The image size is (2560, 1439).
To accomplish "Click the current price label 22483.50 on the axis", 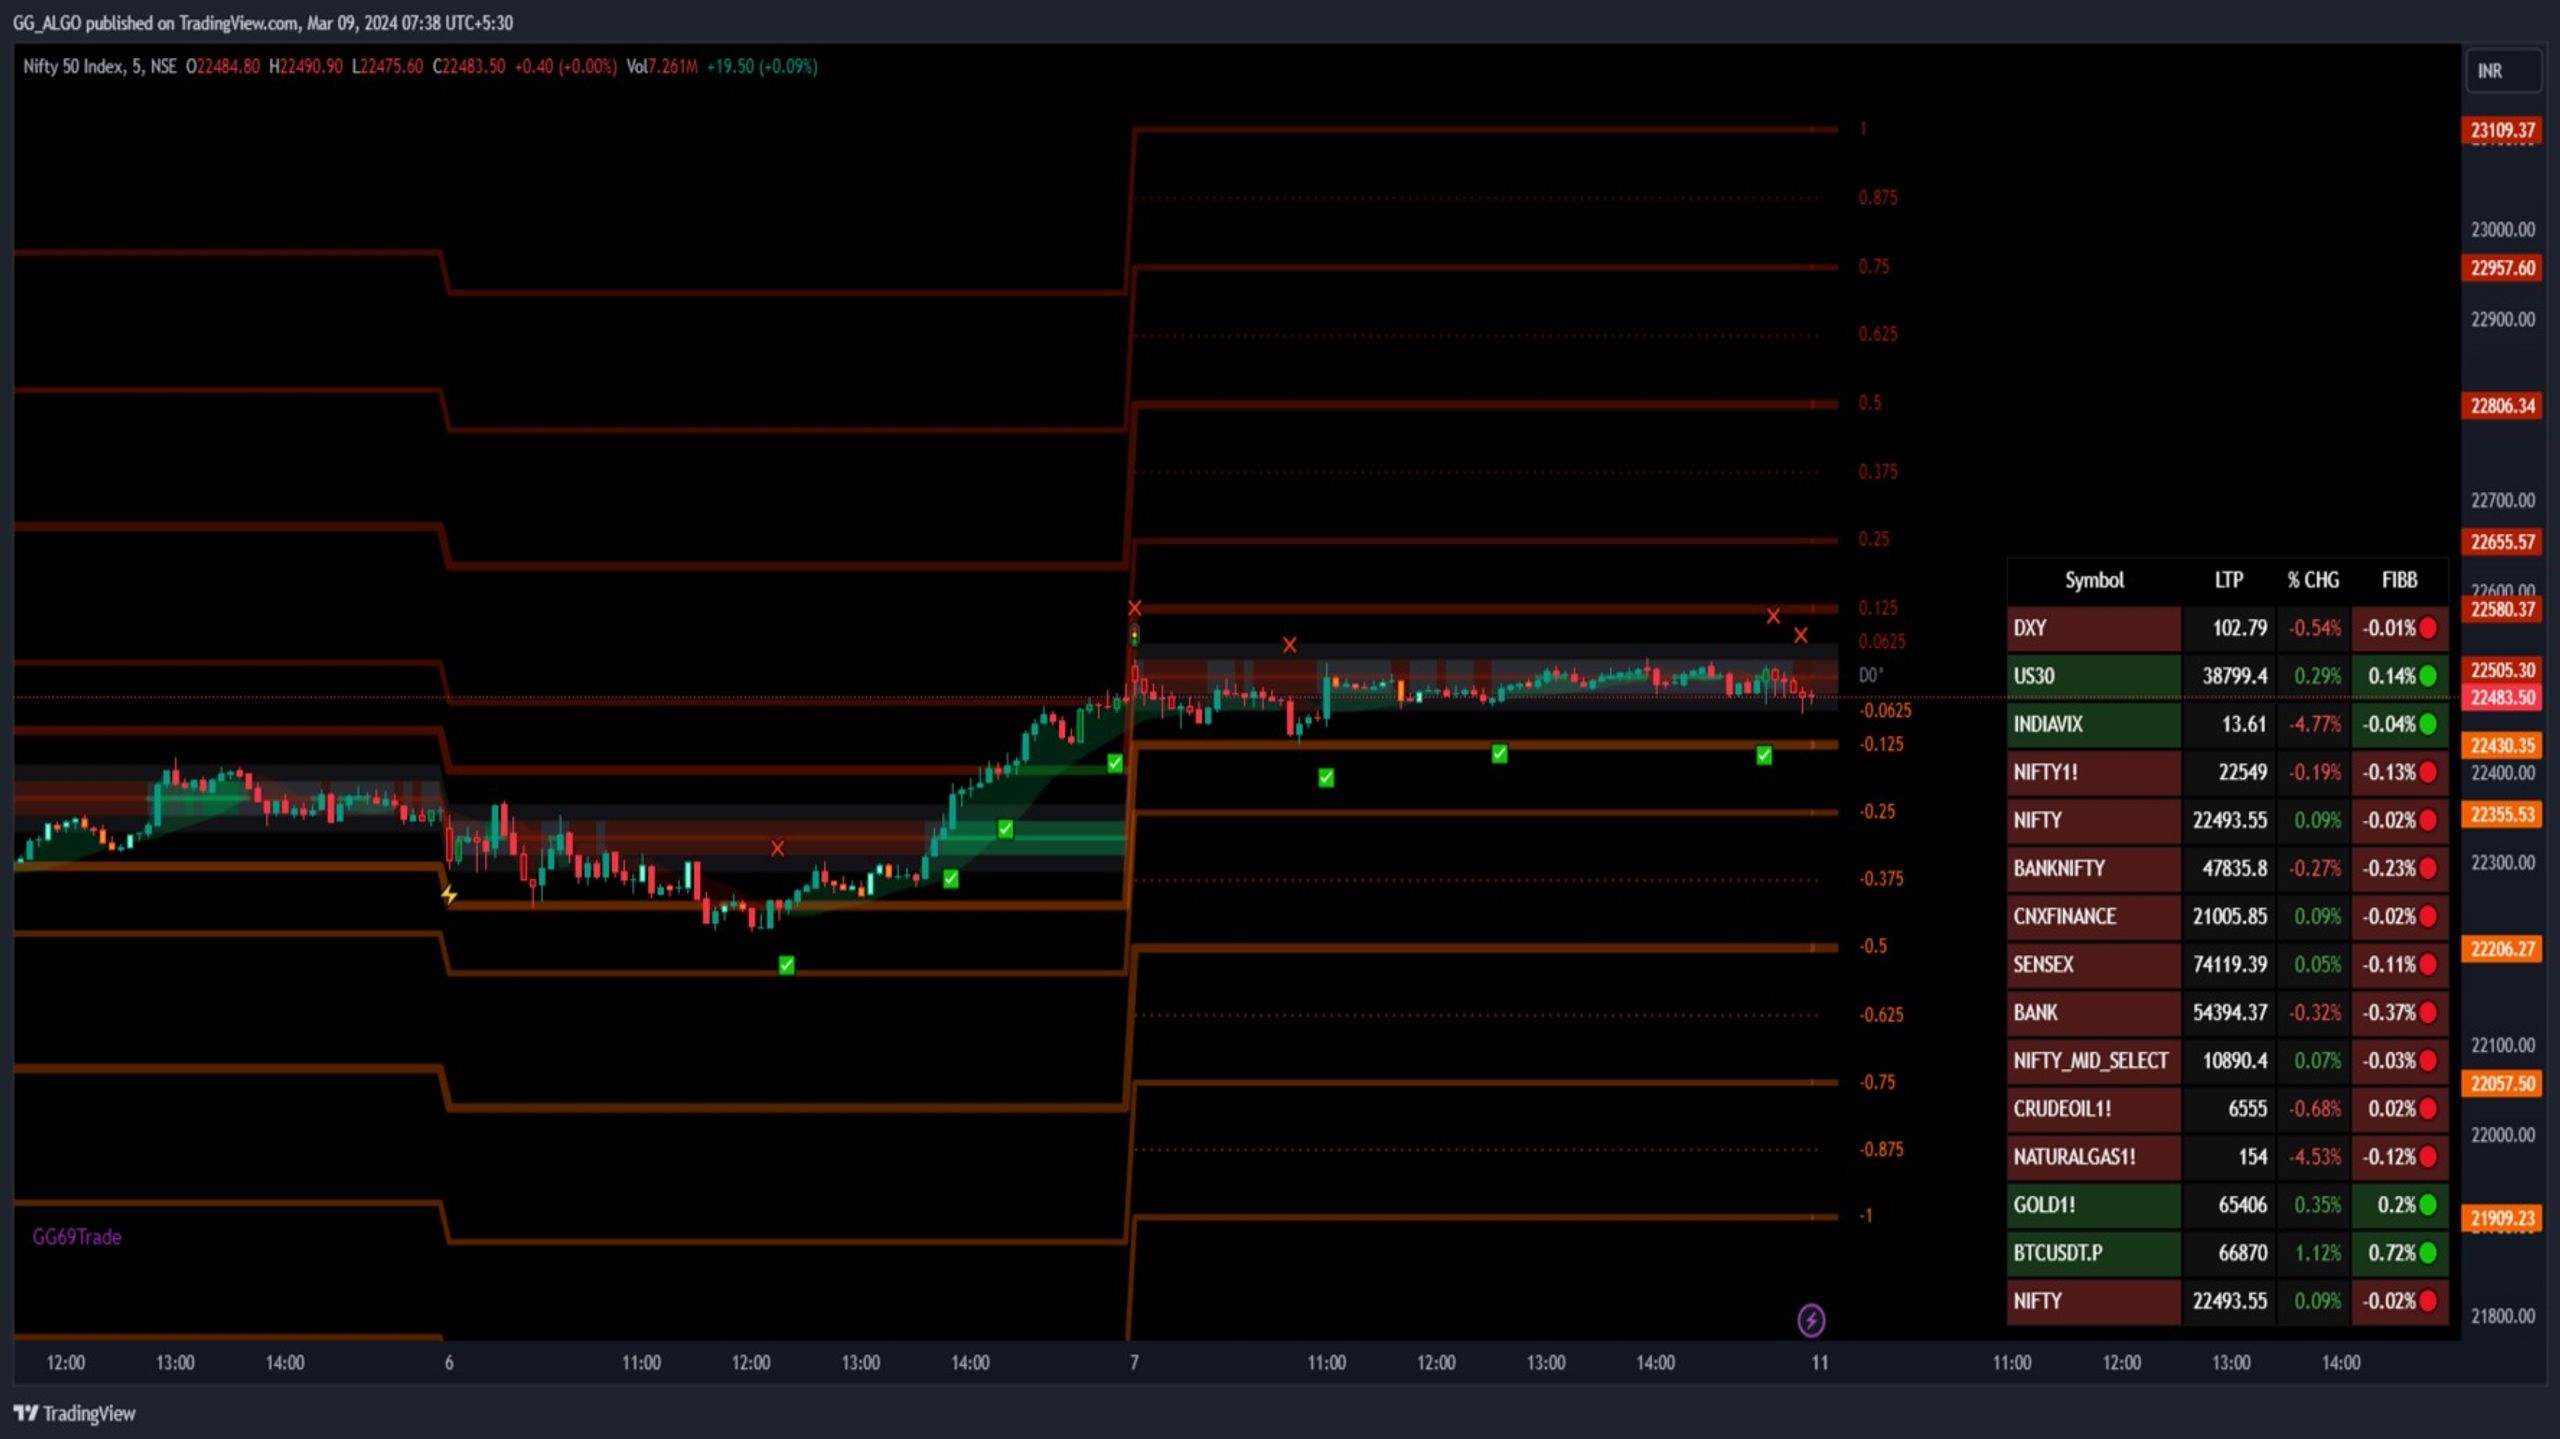I will pos(2502,698).
